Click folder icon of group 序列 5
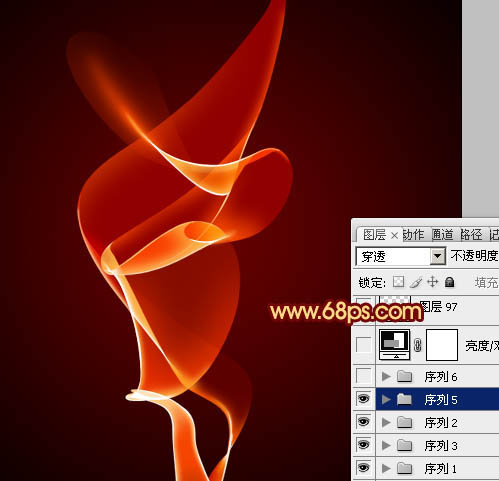Viewport: 499px width, 481px height. (404, 399)
